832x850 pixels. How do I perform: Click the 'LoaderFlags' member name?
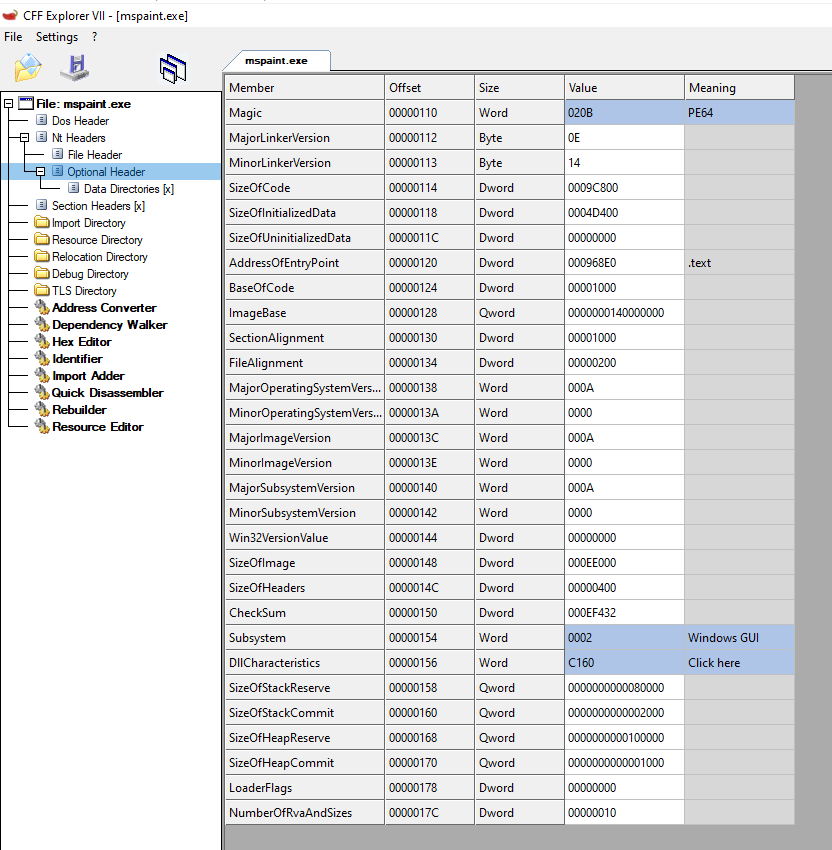pos(260,788)
